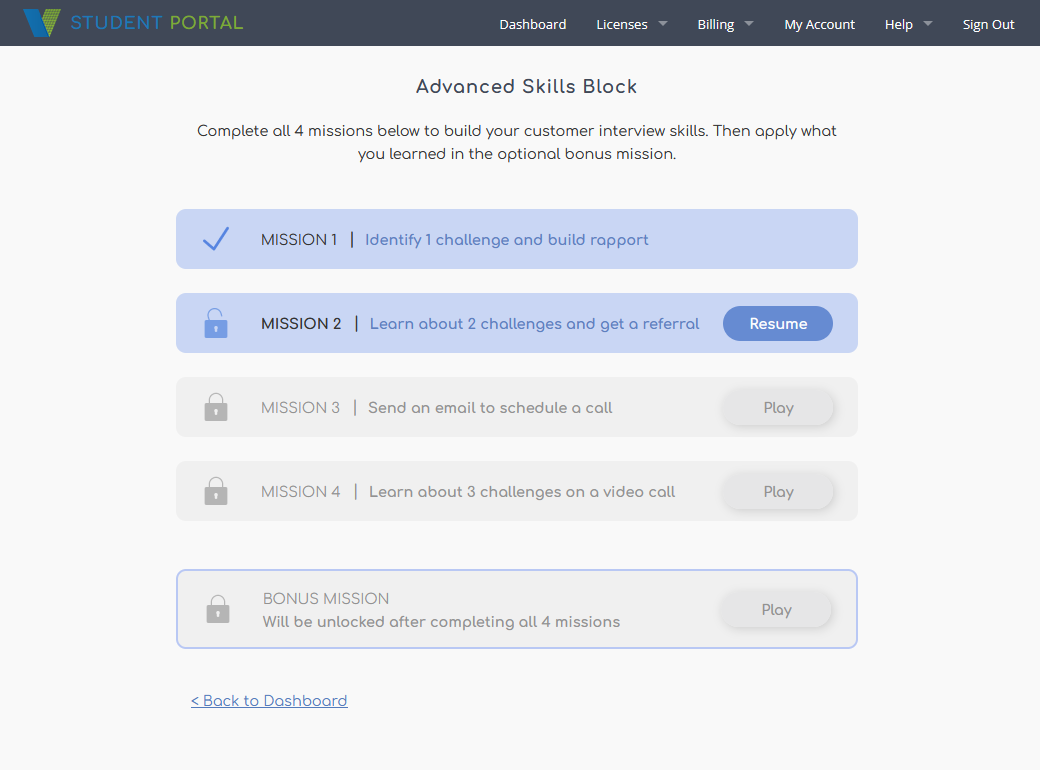Sign Out from the portal

[988, 24]
